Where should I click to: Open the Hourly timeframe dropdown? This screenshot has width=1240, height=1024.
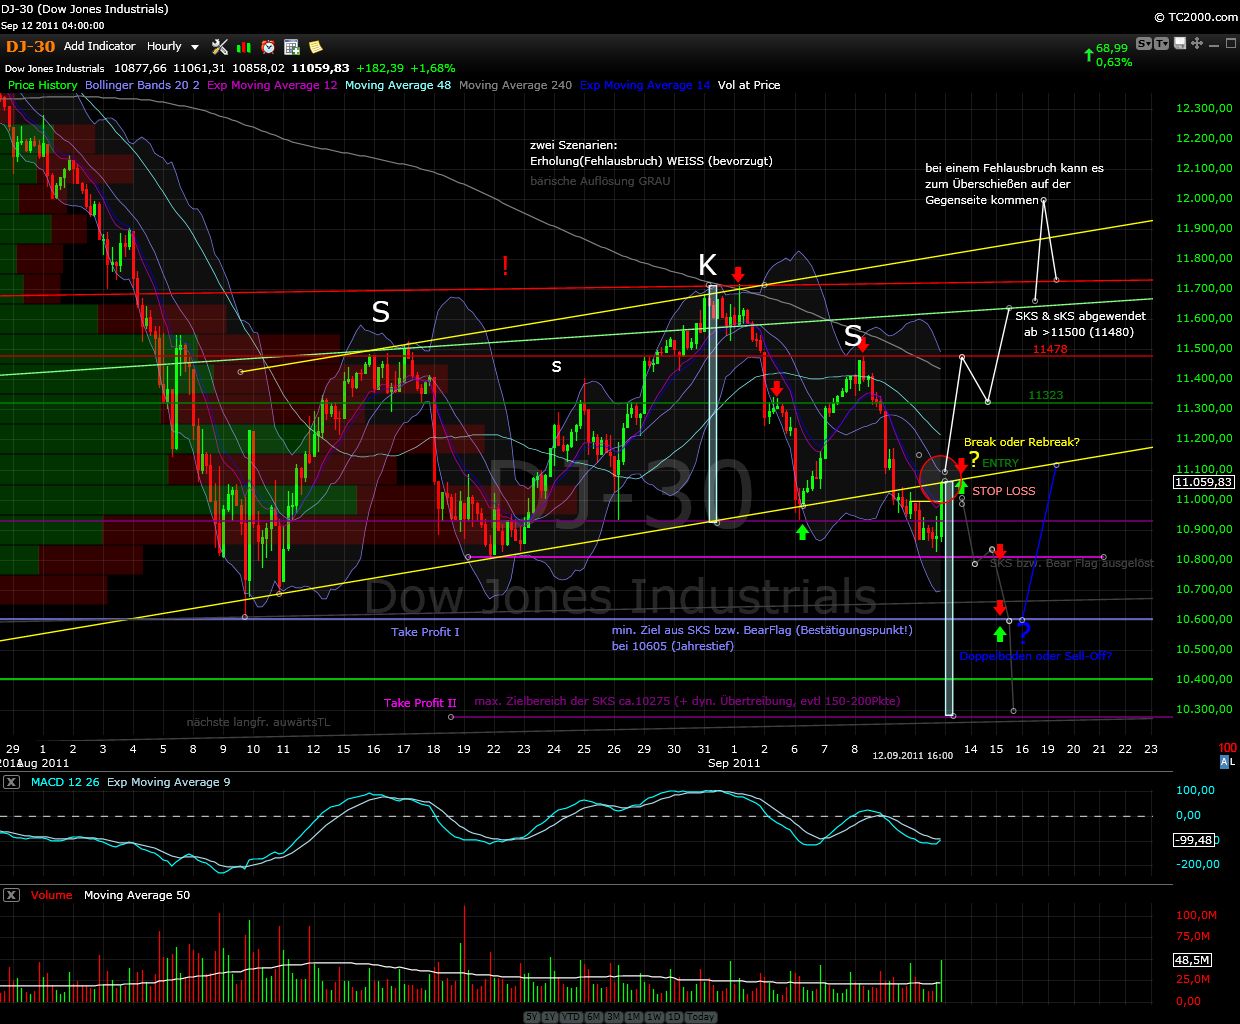[173, 46]
